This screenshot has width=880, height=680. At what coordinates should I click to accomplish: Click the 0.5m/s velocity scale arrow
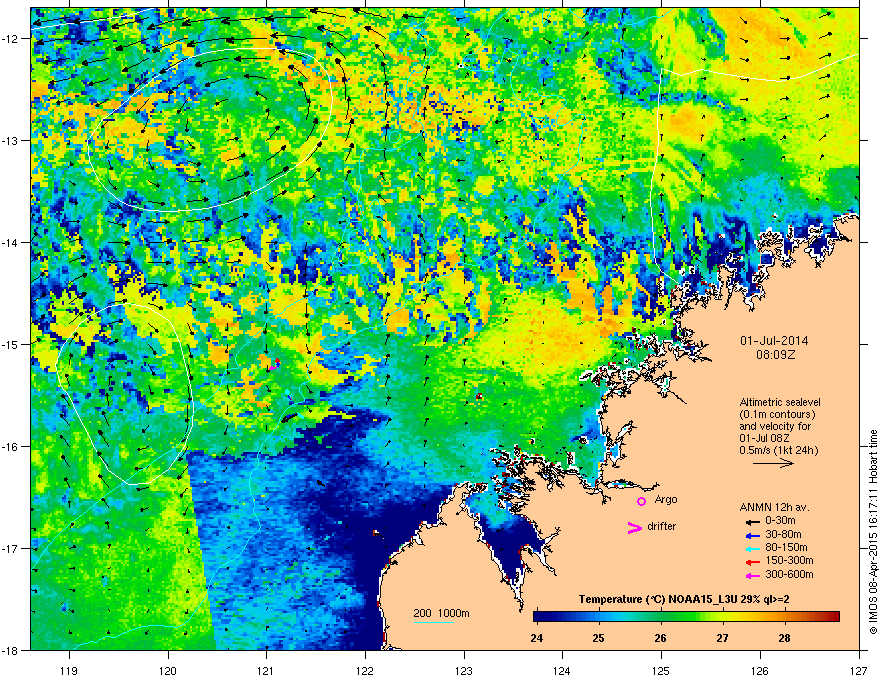[x=773, y=463]
